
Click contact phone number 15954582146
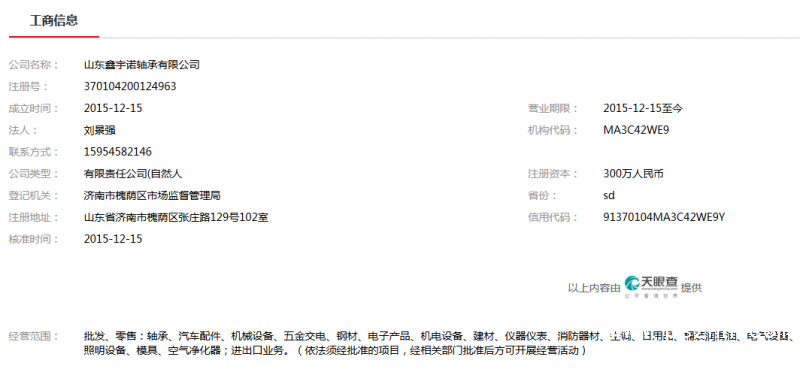118,152
